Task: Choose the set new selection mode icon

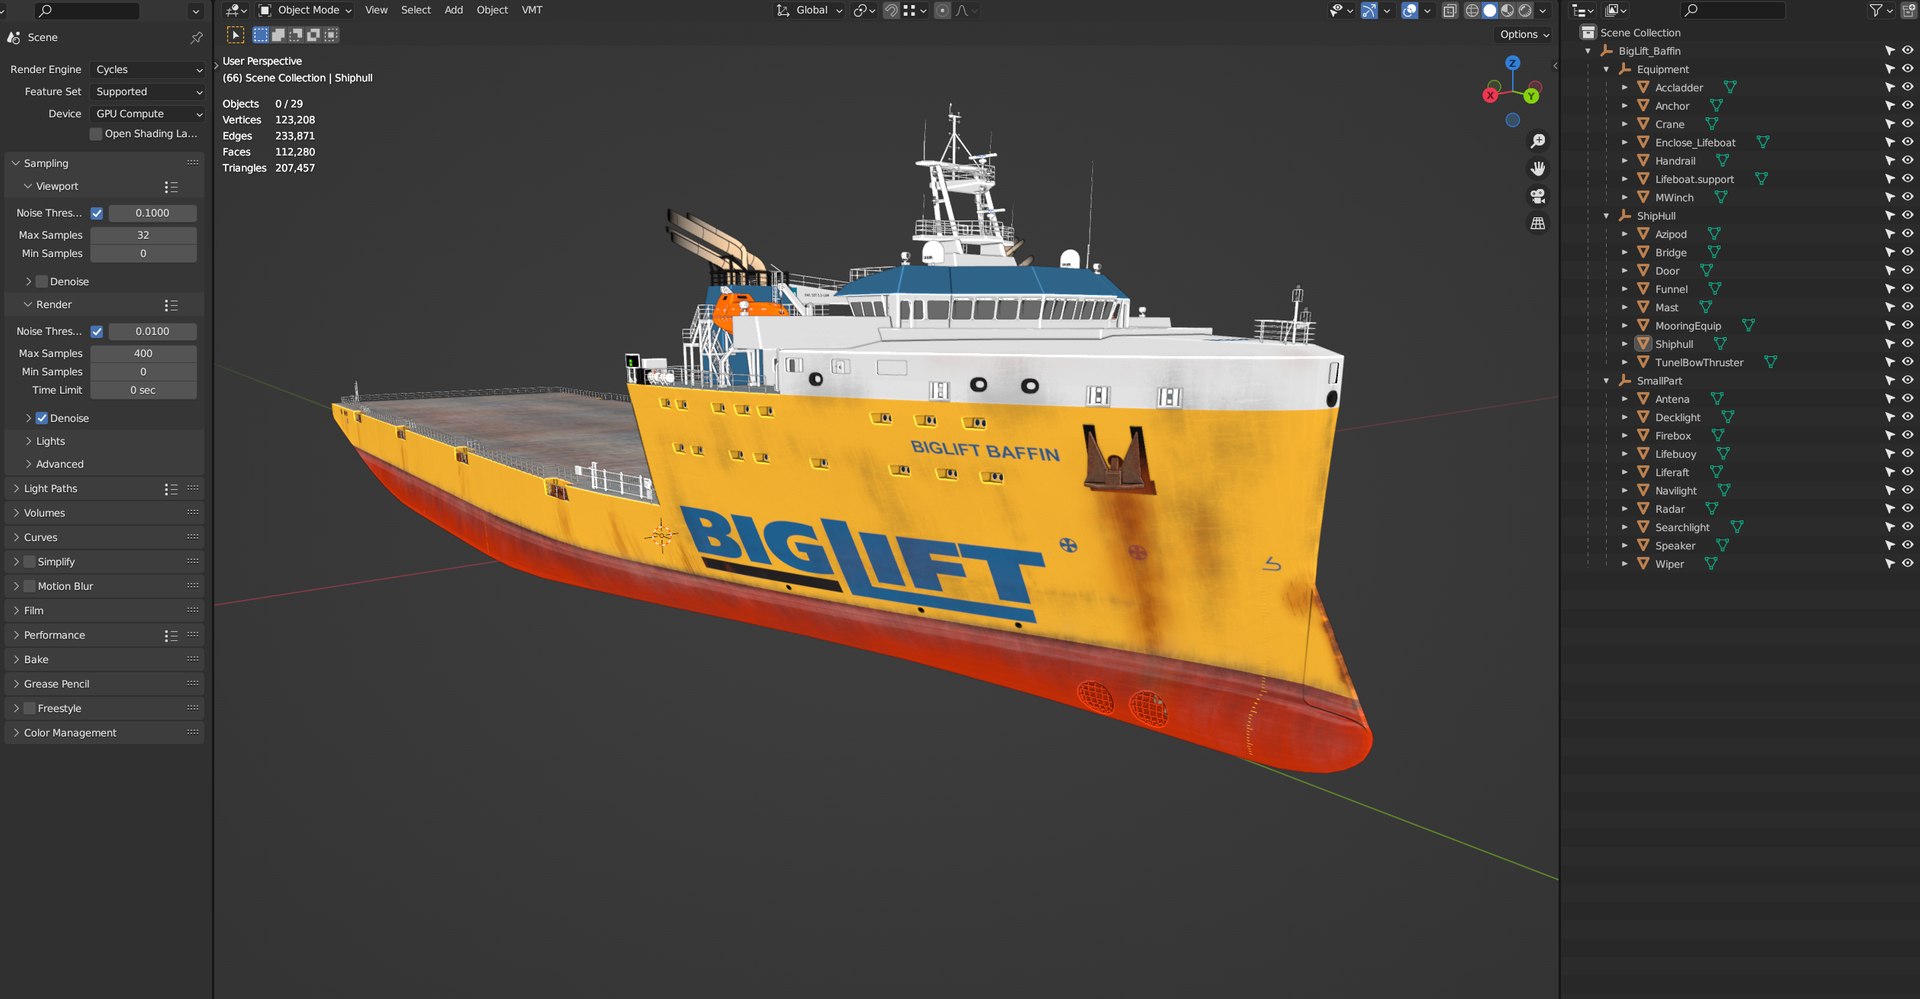Action: 261,35
